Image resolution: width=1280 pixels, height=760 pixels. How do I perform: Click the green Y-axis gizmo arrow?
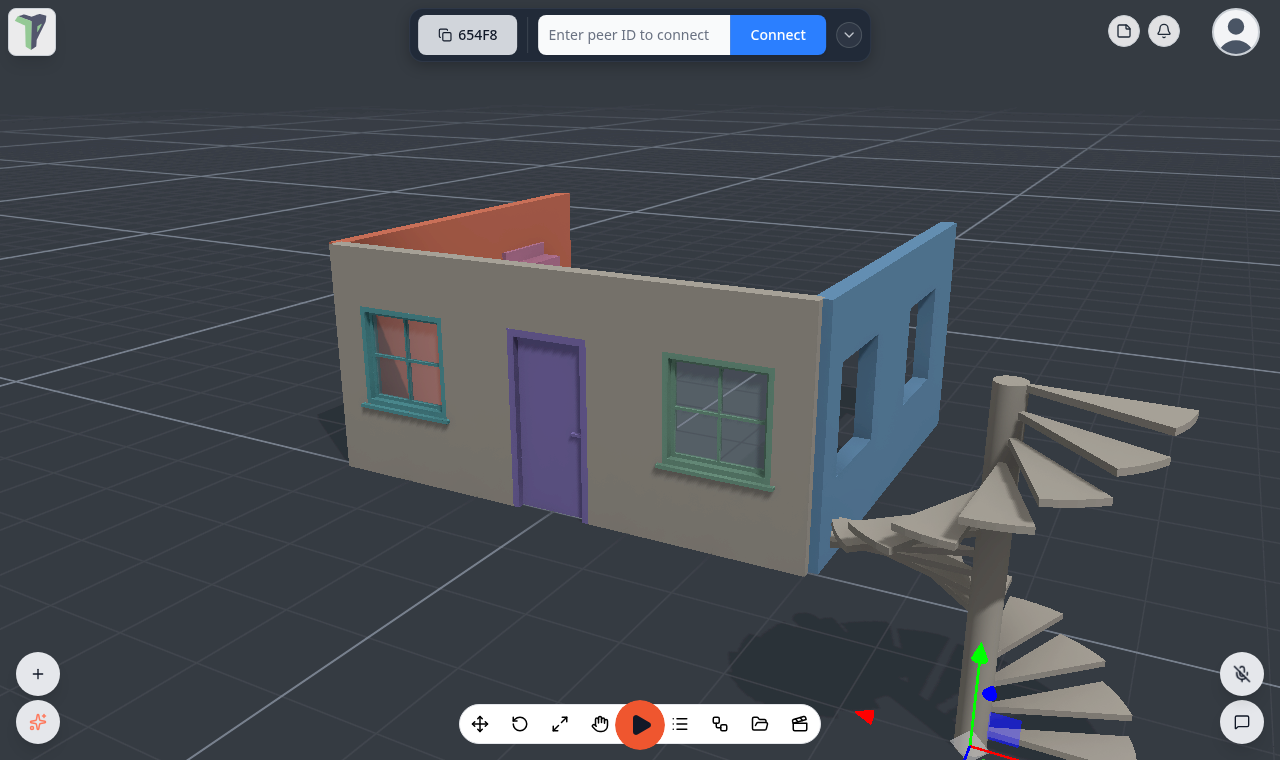[x=980, y=653]
